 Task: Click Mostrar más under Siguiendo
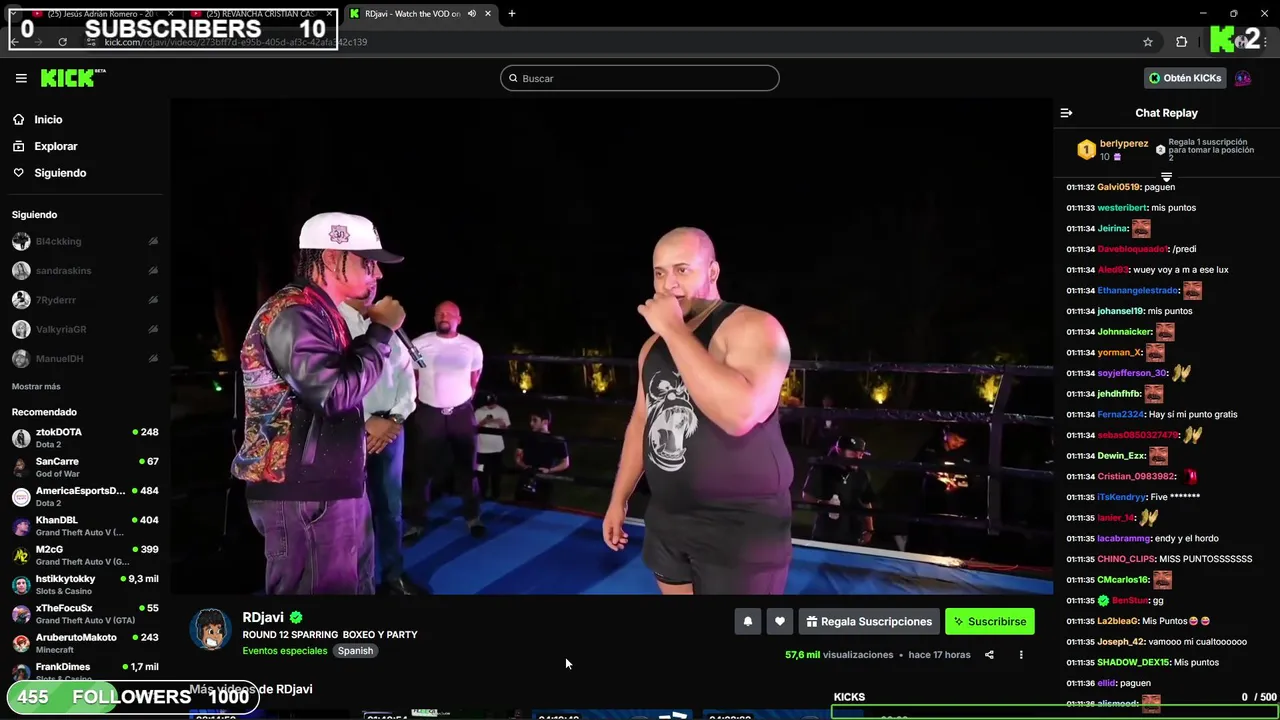tap(36, 386)
